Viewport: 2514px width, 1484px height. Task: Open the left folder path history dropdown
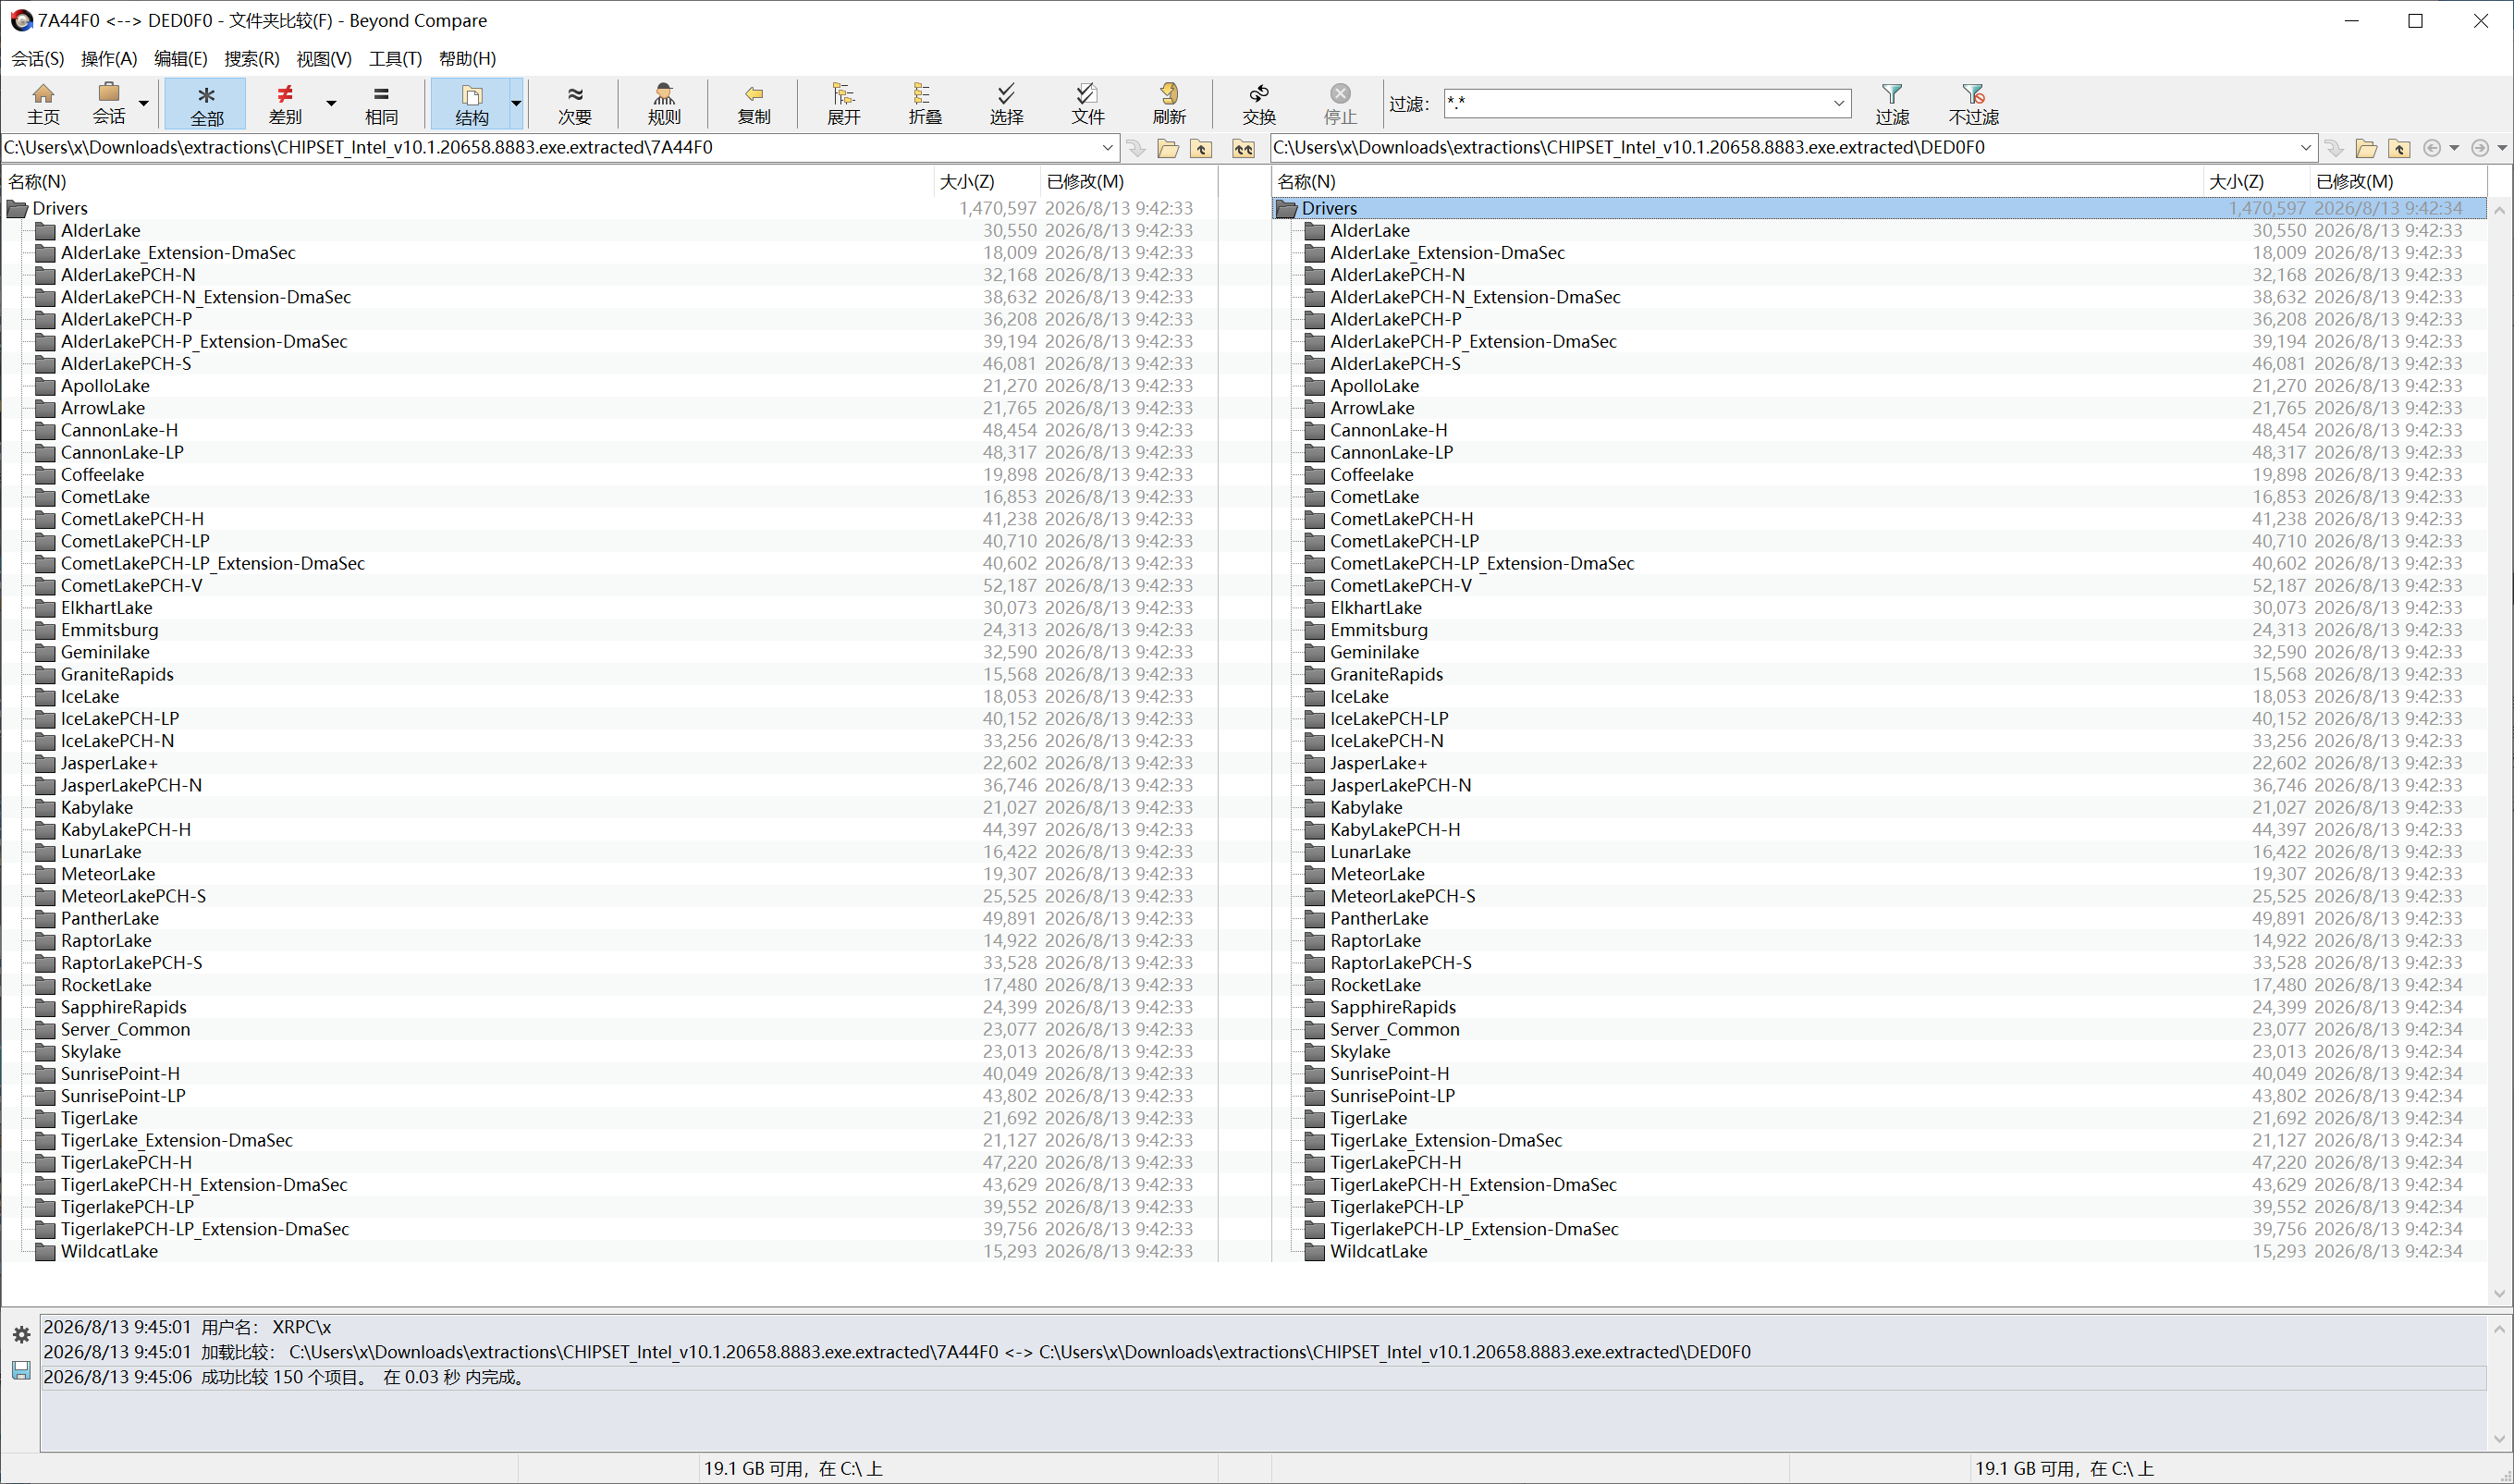pos(1108,148)
